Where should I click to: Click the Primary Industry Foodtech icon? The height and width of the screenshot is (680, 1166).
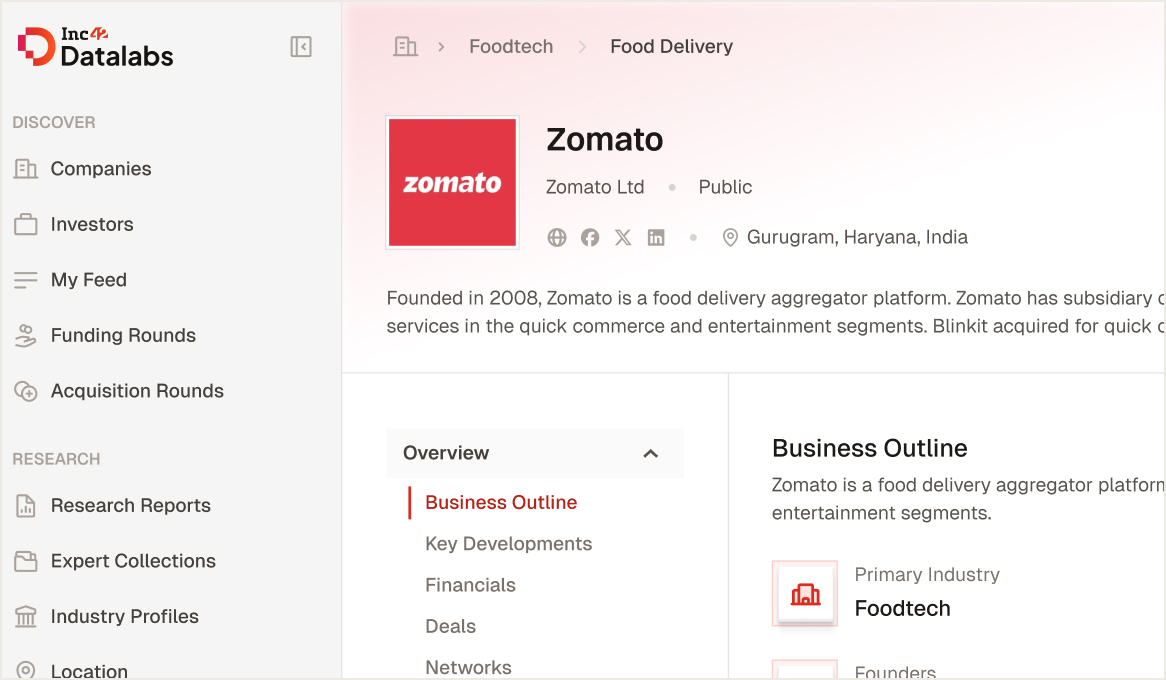pyautogui.click(x=805, y=594)
